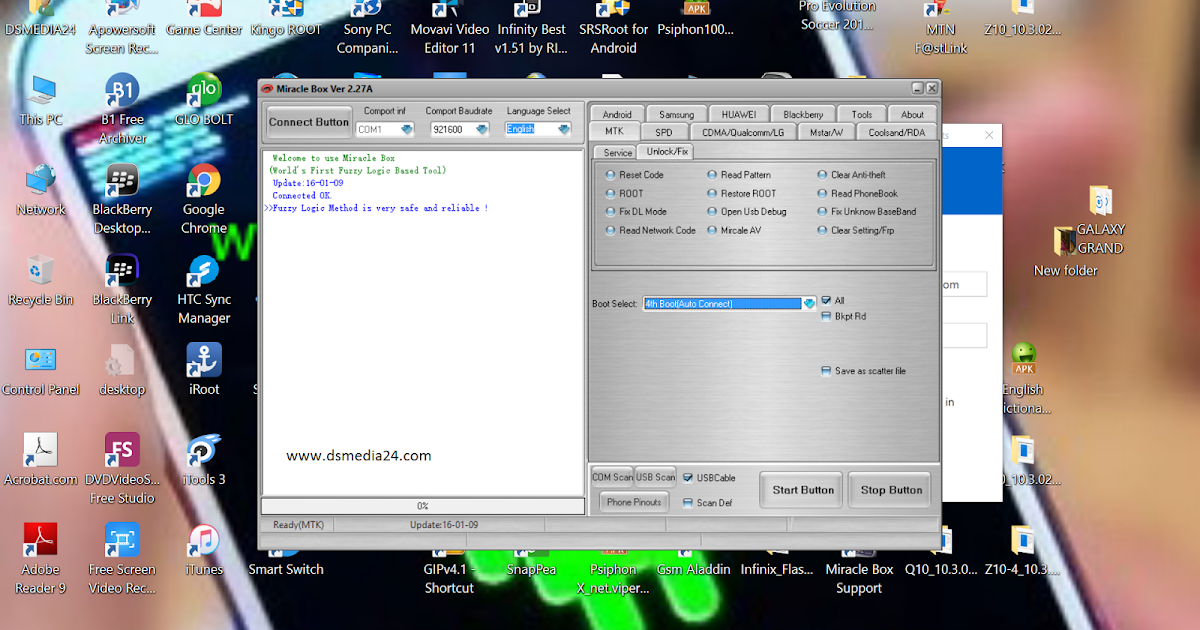Open the GALAXY GRAND folder icon
The width and height of the screenshot is (1200, 630).
(1100, 201)
